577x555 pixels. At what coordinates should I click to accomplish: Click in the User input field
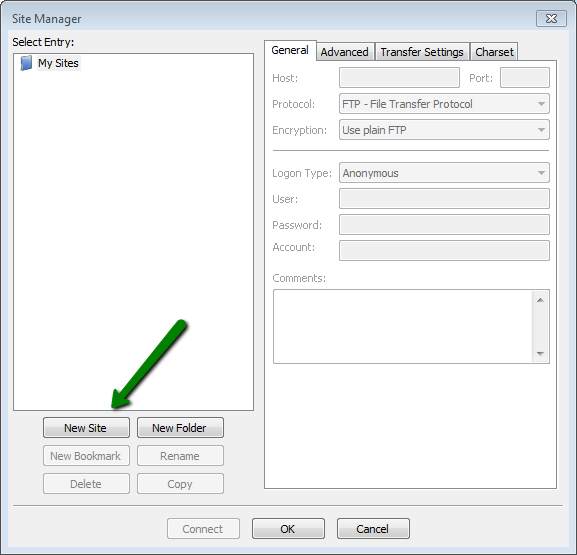pos(444,199)
